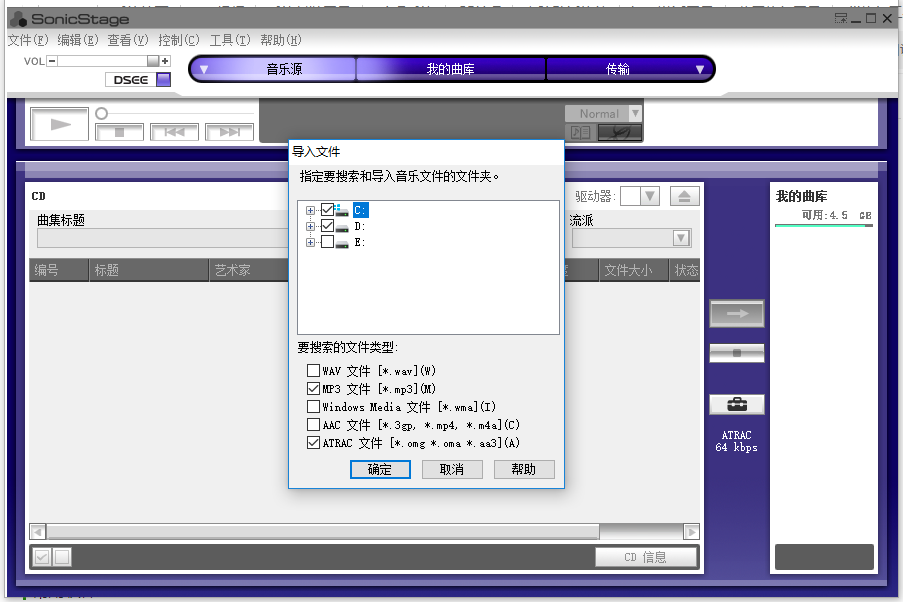The width and height of the screenshot is (903, 602).
Task: Click the CD 信息 button
Action: (x=646, y=557)
